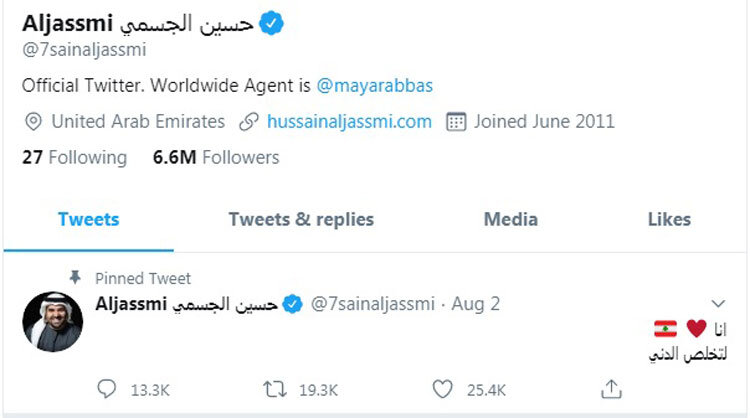Click the tweet author's profile picture

[x=52, y=322]
